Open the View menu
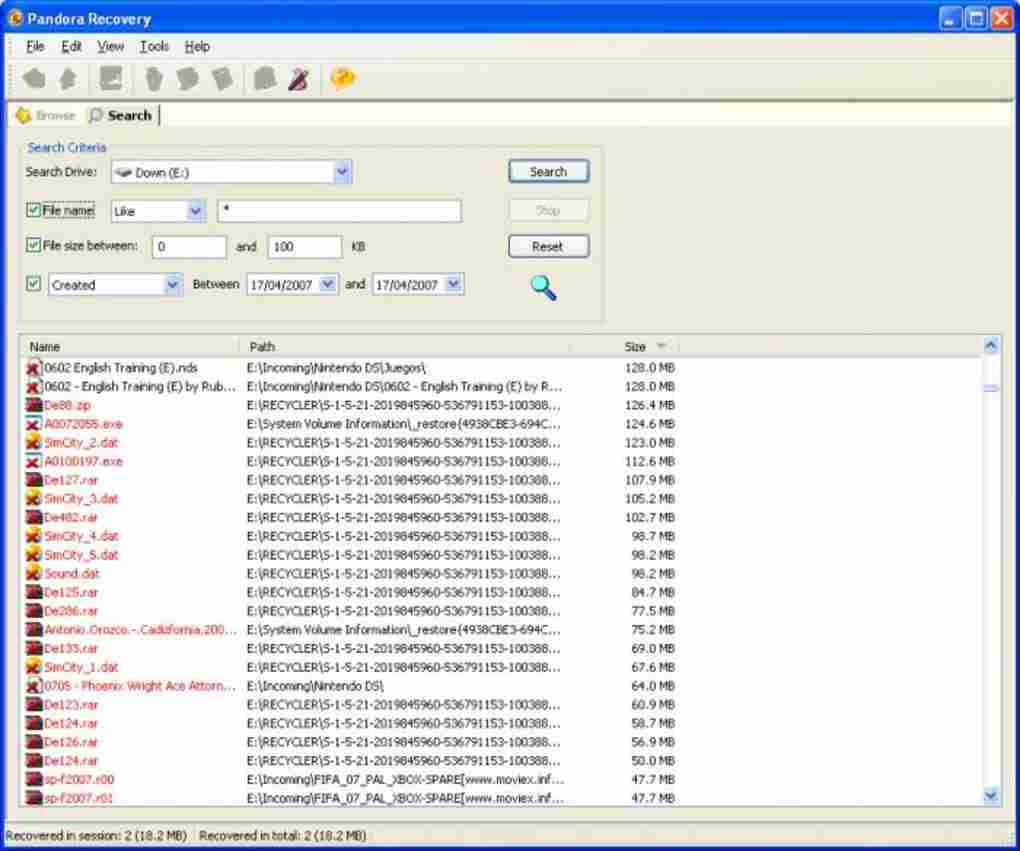 pyautogui.click(x=111, y=47)
